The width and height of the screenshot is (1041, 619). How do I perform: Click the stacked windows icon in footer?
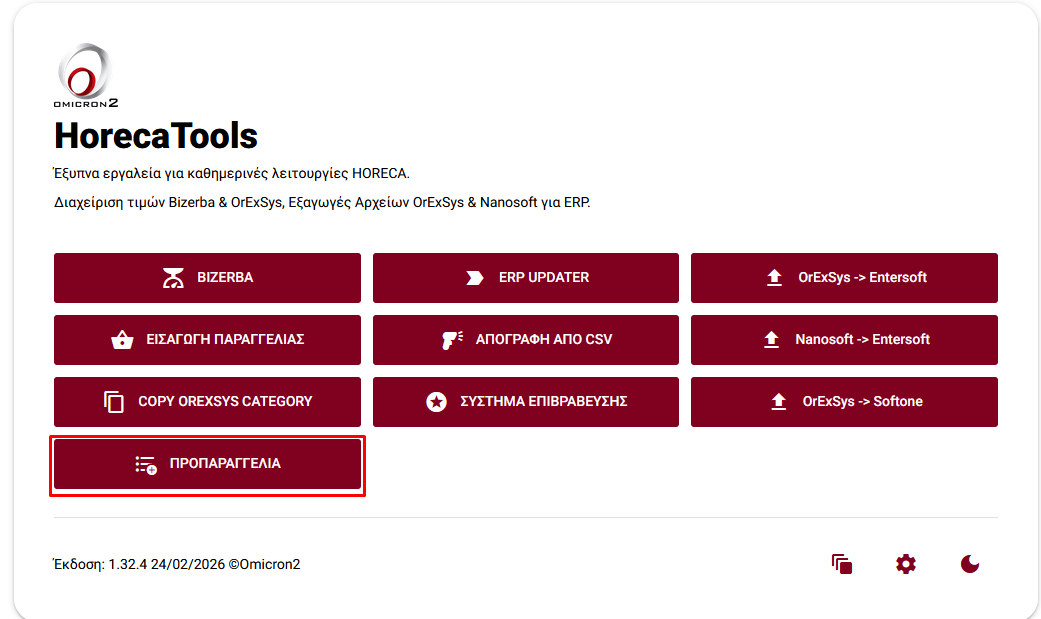pyautogui.click(x=842, y=564)
